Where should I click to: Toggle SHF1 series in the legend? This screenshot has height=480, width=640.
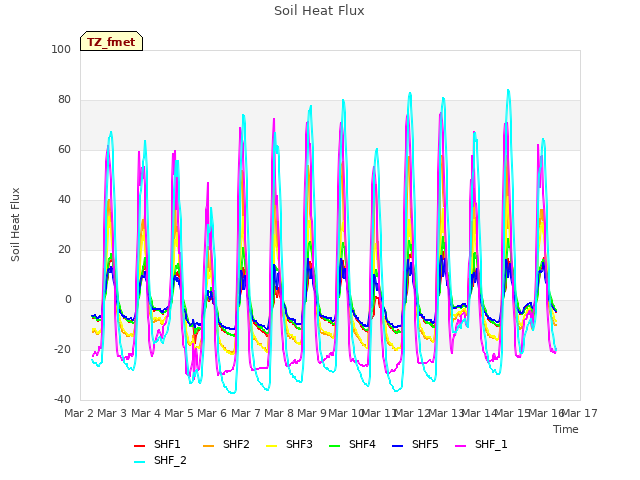pyautogui.click(x=157, y=444)
